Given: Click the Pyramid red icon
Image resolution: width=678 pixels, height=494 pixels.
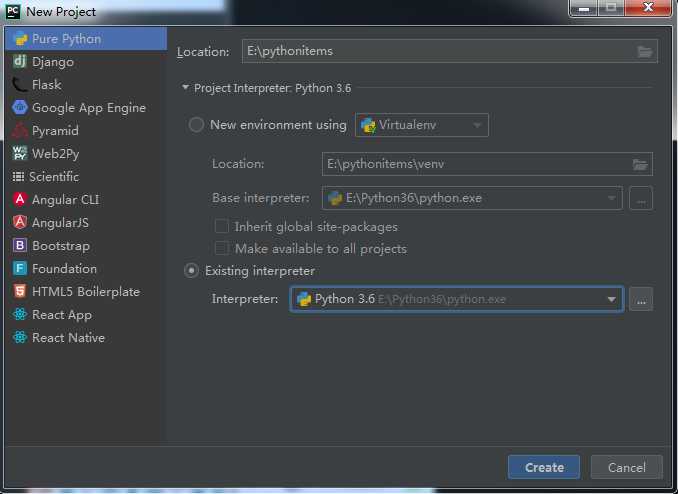Looking at the screenshot, I should coord(20,130).
